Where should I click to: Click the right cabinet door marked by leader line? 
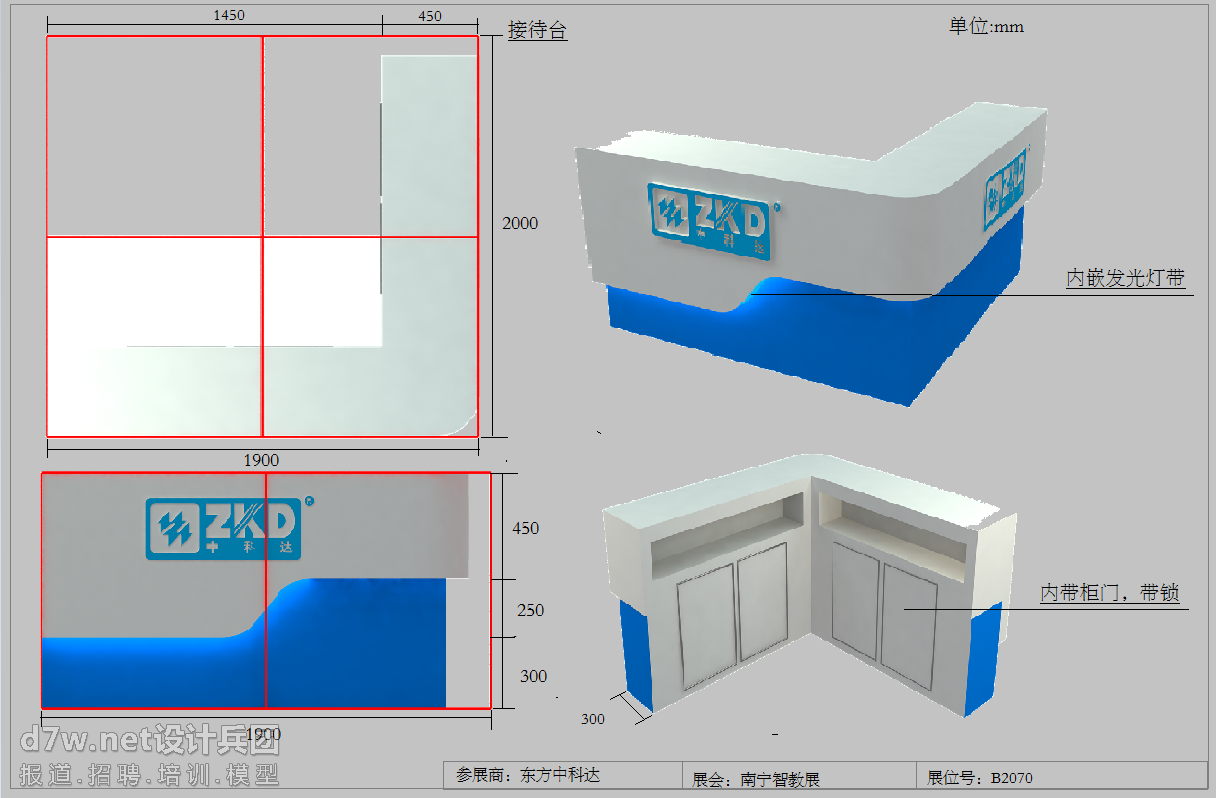click(x=908, y=625)
